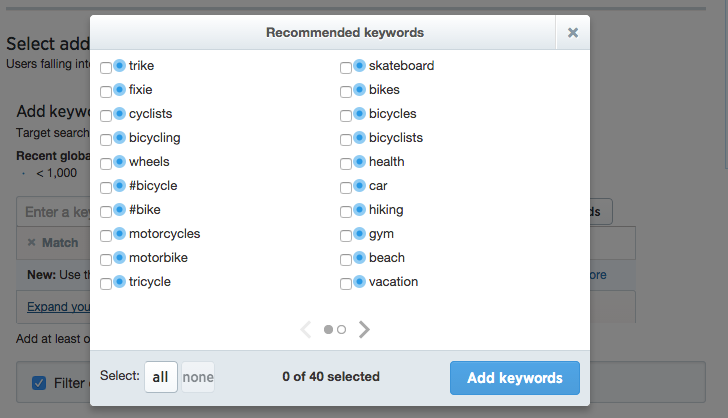Click the blue indicator dot next to skateboard
Screen dimensions: 728x418
359,65
